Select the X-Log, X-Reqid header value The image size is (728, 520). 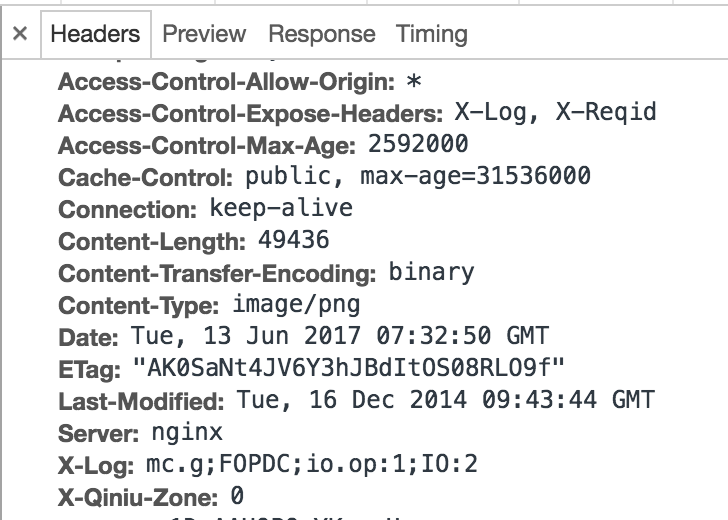pyautogui.click(x=555, y=112)
